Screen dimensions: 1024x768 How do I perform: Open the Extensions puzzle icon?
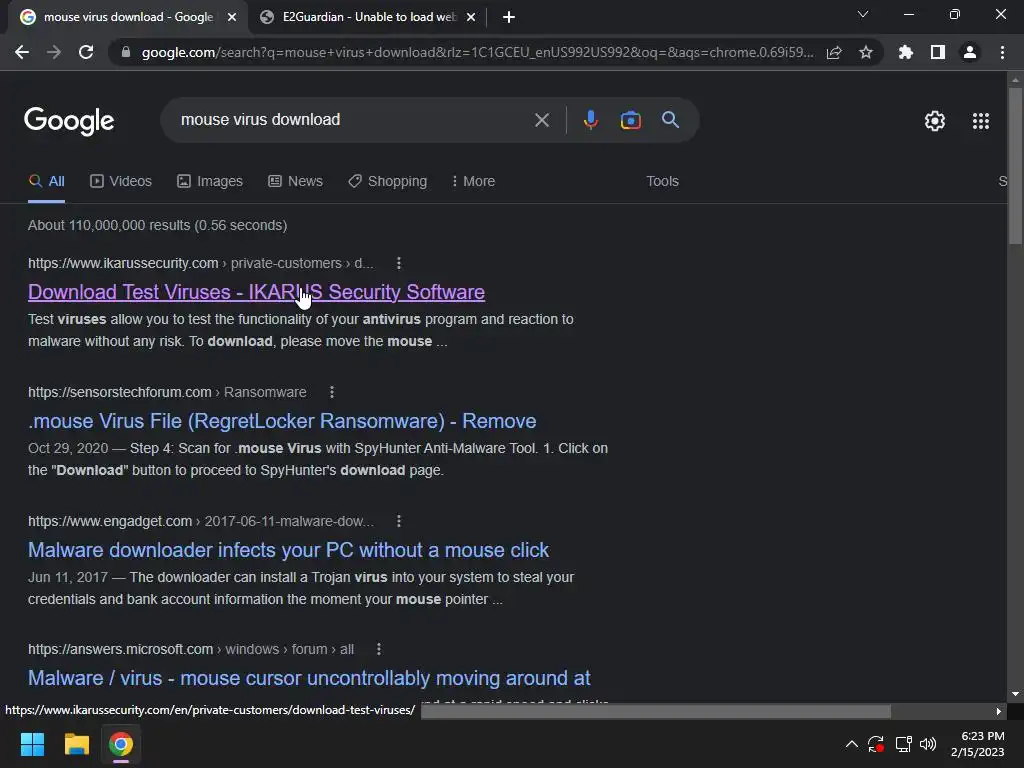906,52
